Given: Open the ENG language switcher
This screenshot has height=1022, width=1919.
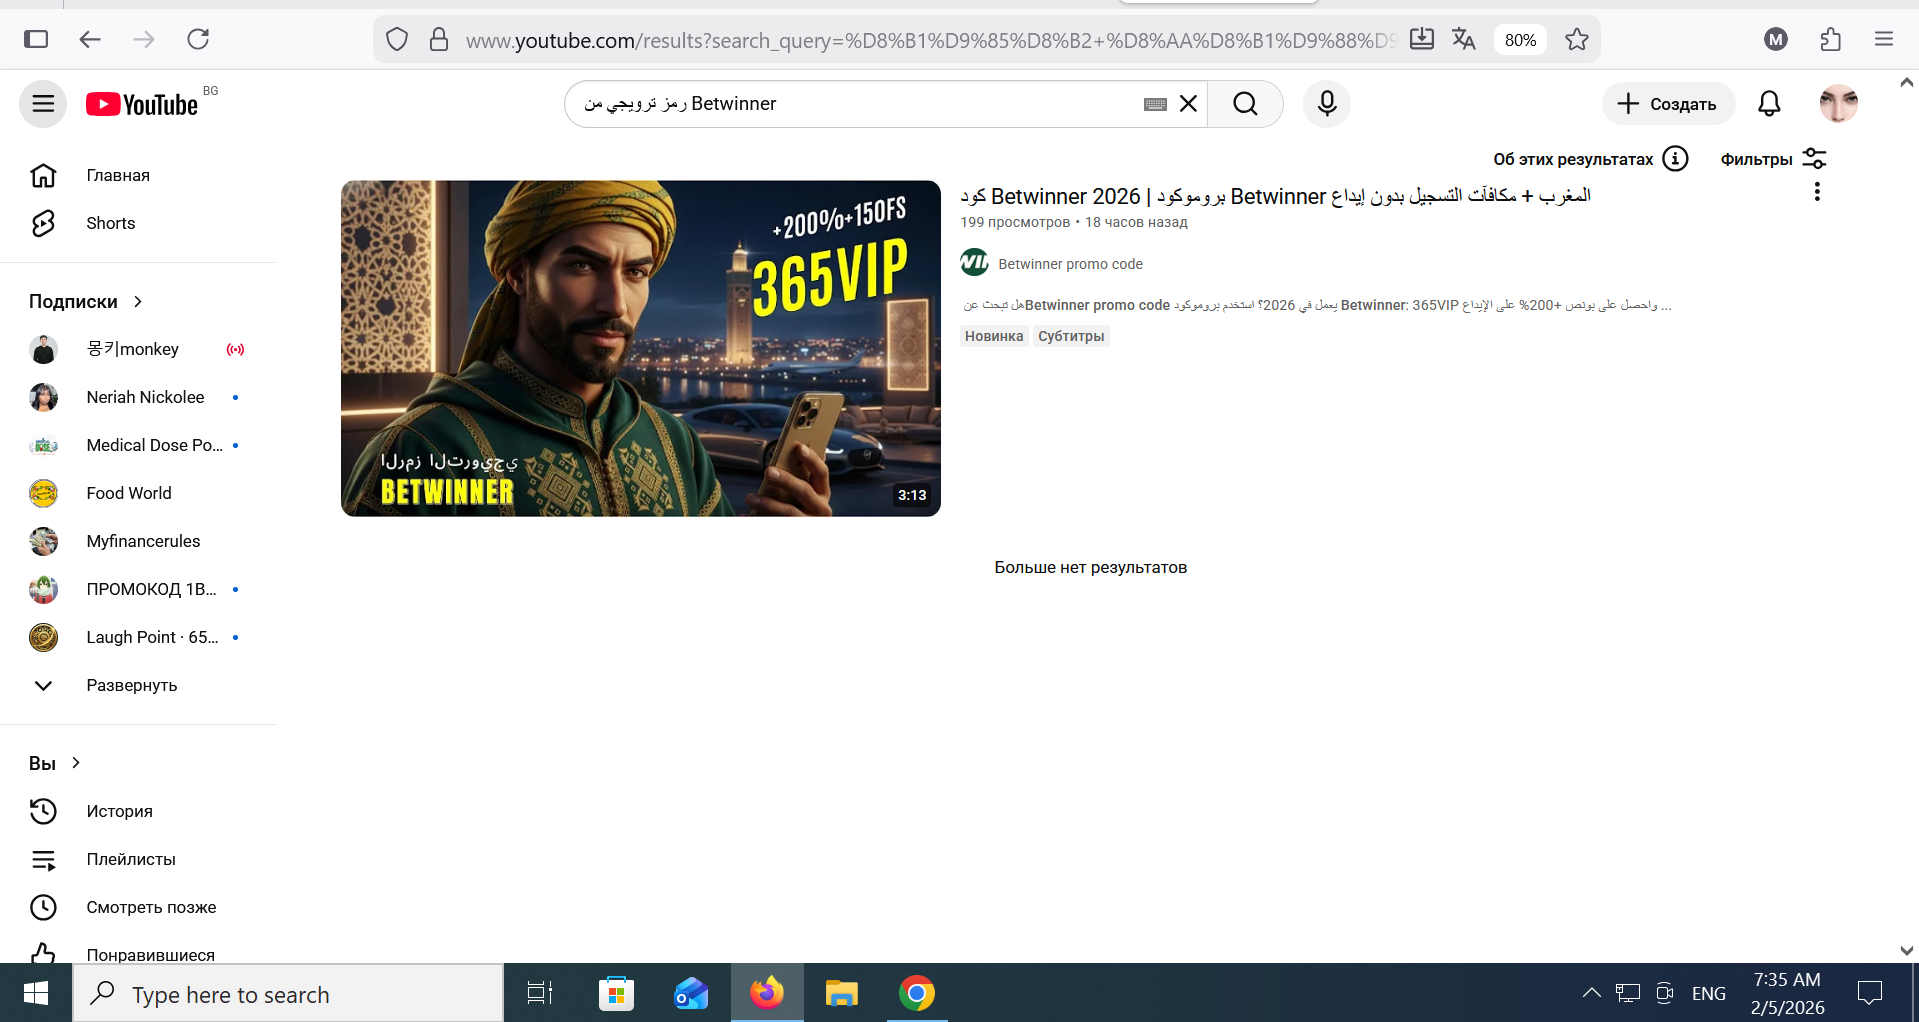Looking at the screenshot, I should [x=1708, y=993].
